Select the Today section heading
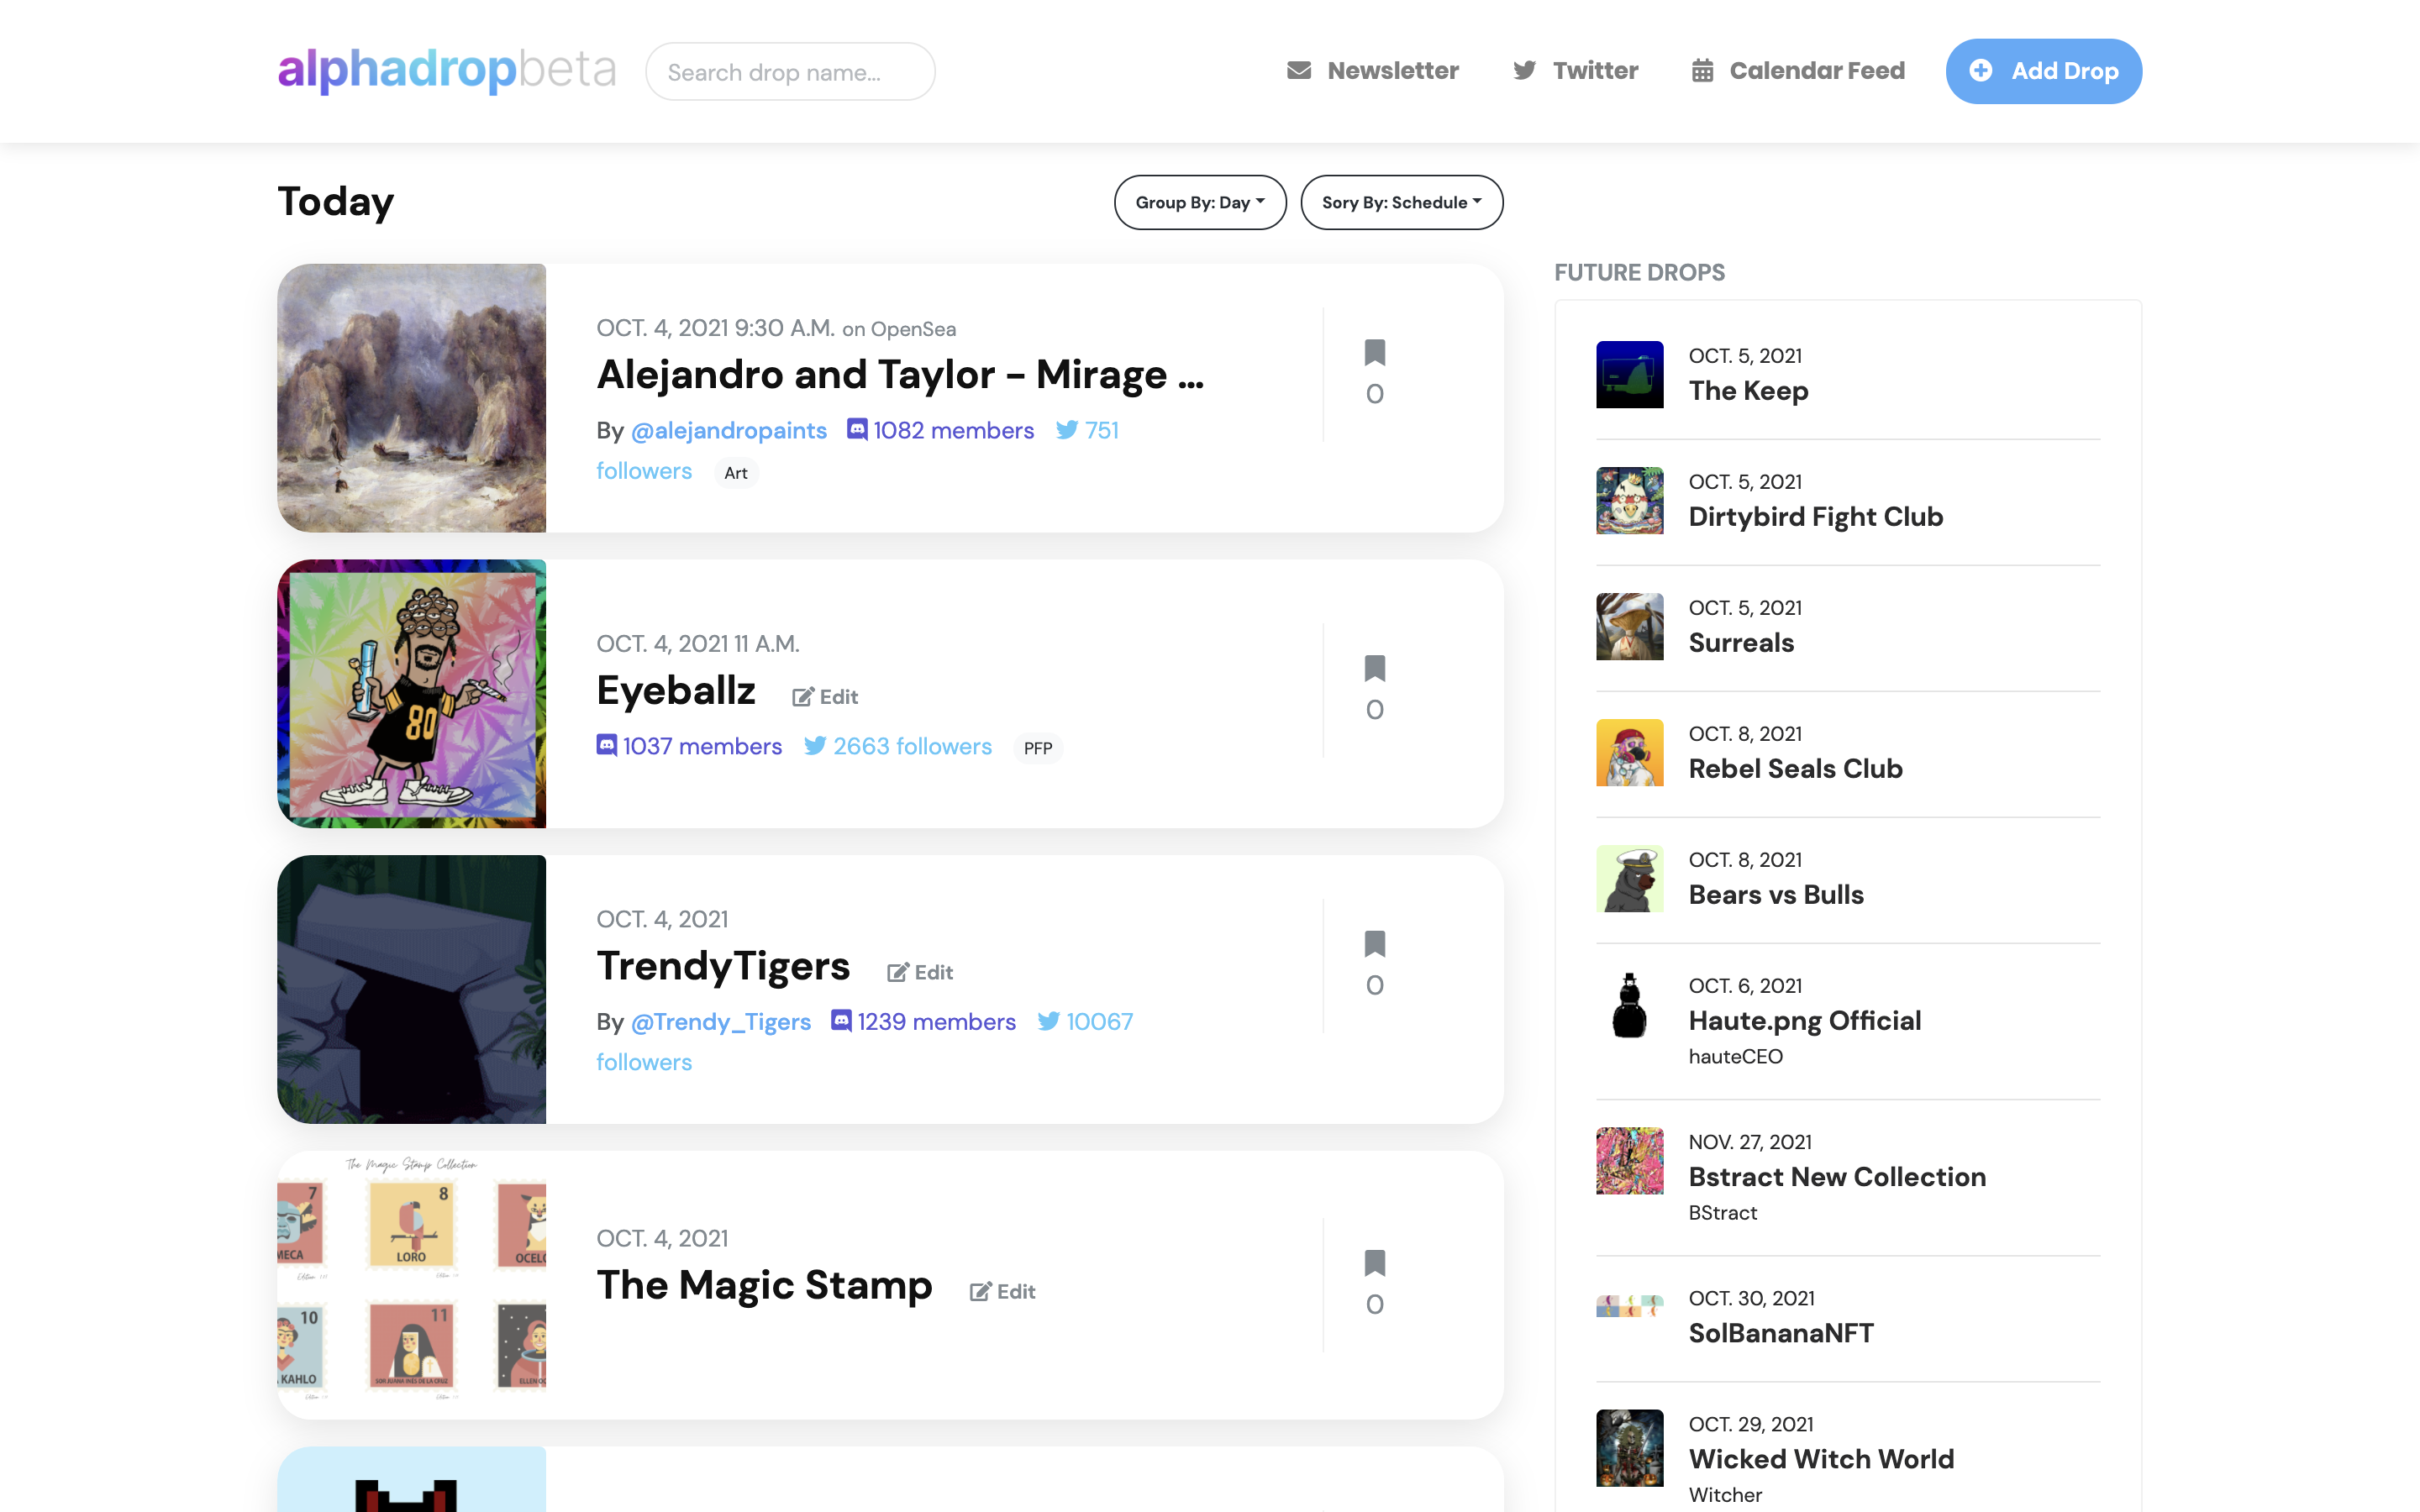The height and width of the screenshot is (1512, 2420). (x=335, y=201)
